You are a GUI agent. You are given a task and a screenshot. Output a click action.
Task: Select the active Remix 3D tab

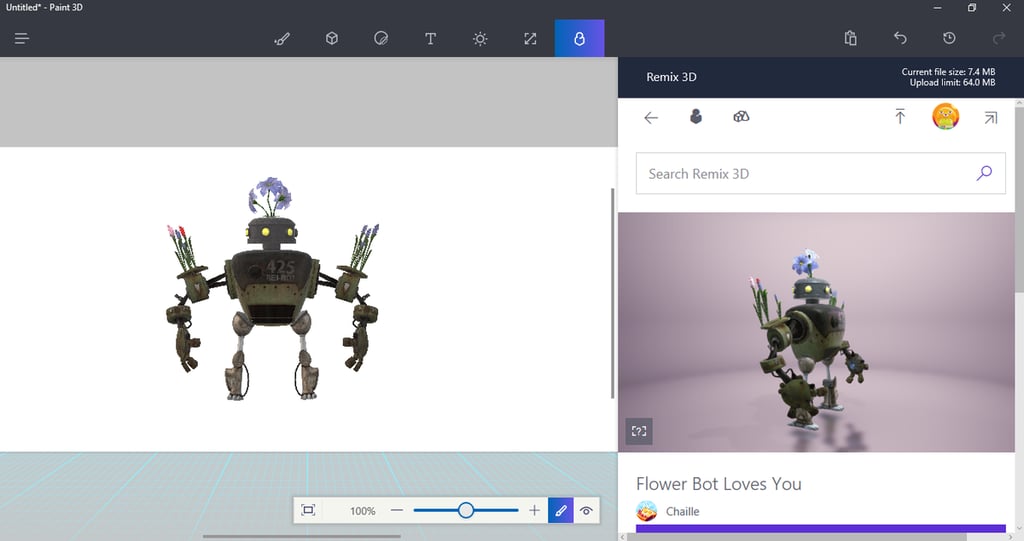pyautogui.click(x=579, y=39)
